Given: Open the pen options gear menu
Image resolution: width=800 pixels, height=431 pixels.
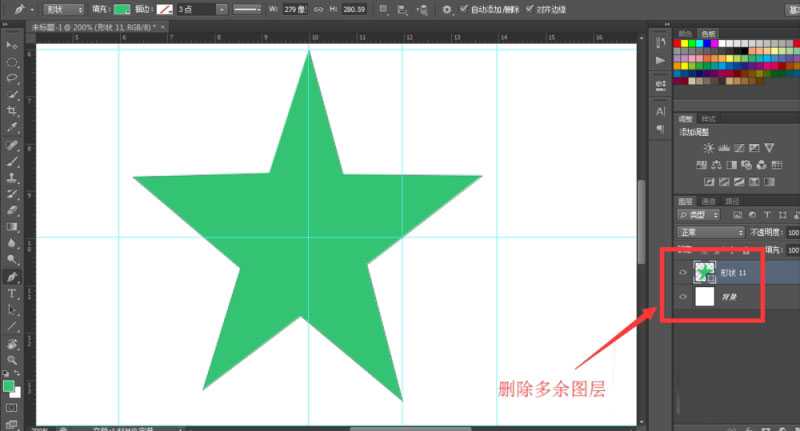Looking at the screenshot, I should [447, 9].
